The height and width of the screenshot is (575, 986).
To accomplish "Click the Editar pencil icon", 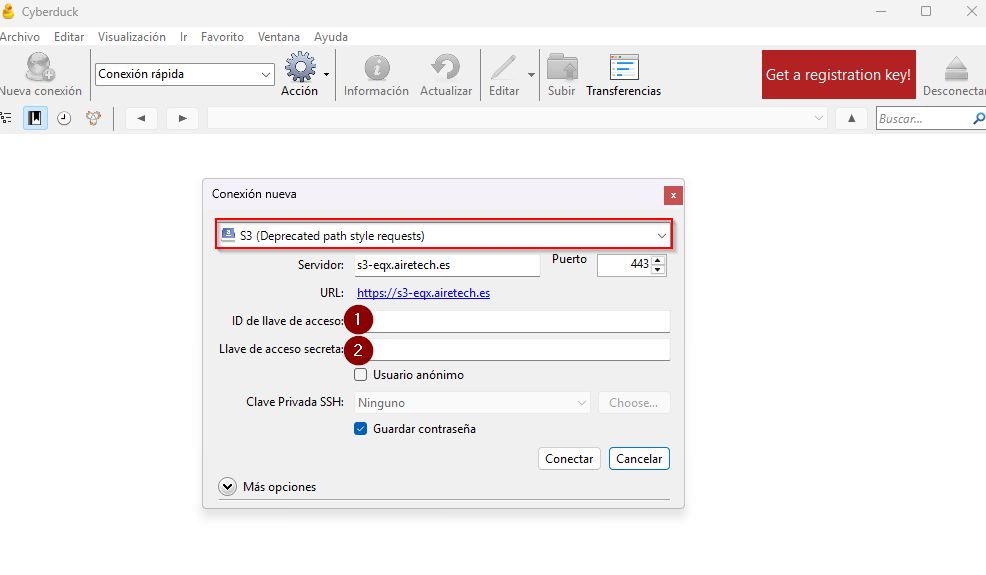I will 504,67.
